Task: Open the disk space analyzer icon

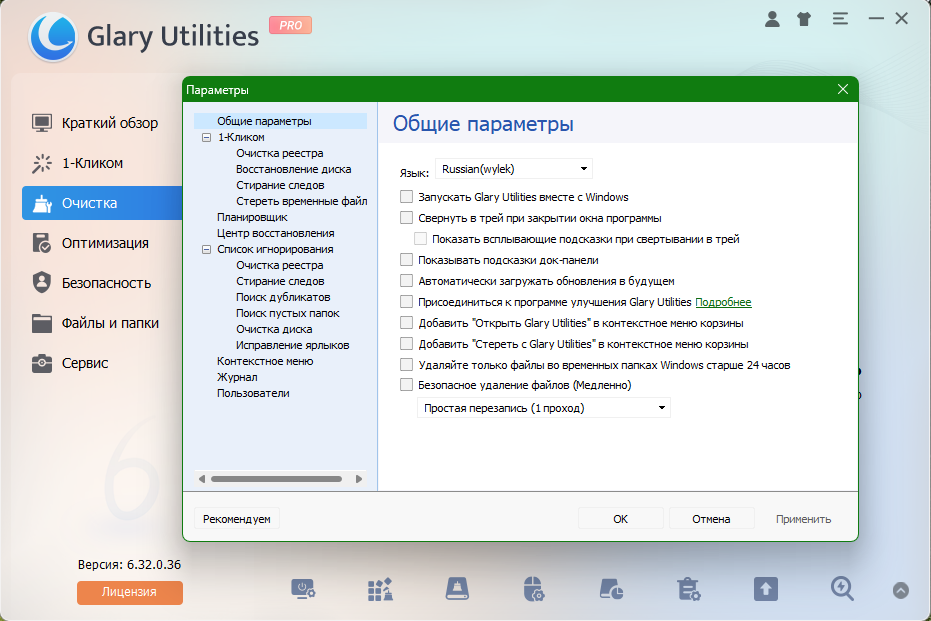Action: tap(611, 589)
